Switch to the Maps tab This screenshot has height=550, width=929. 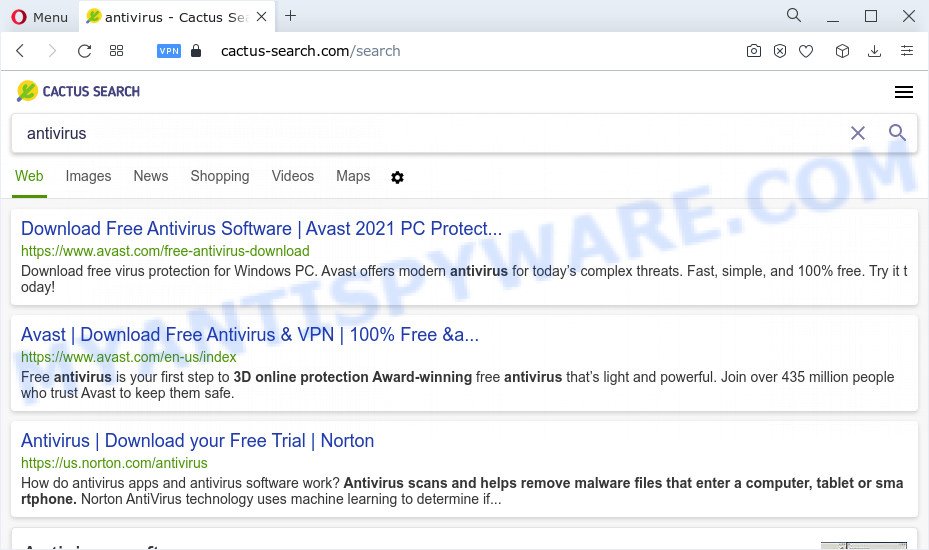pyautogui.click(x=353, y=176)
